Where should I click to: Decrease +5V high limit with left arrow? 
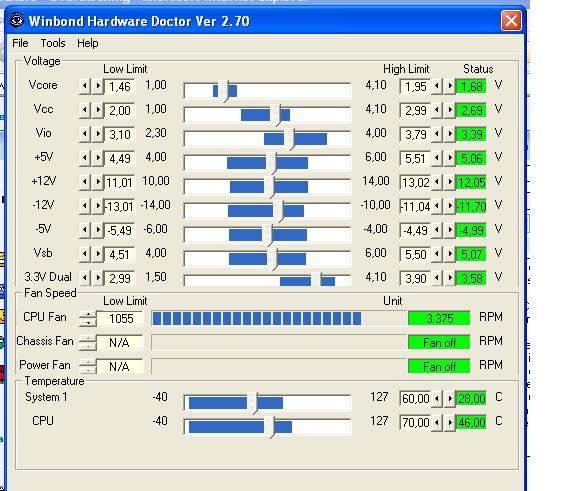437,158
